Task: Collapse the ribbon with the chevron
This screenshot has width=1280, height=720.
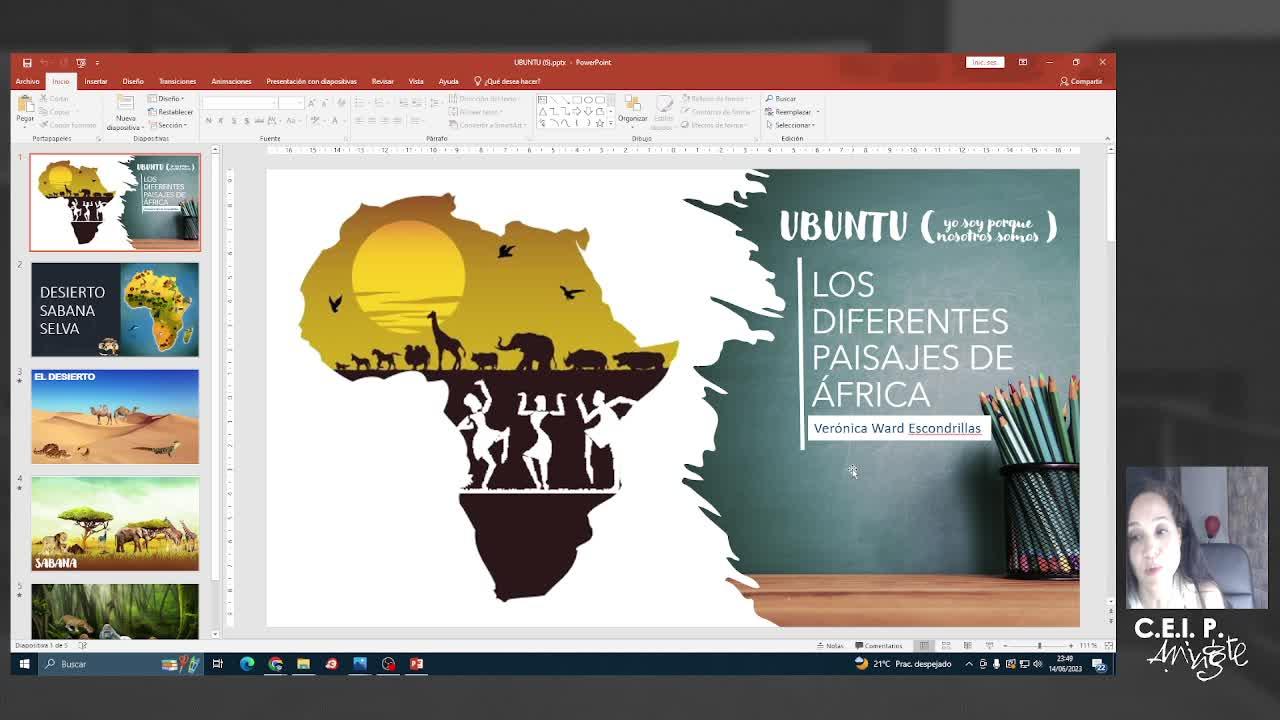Action: click(x=1108, y=138)
